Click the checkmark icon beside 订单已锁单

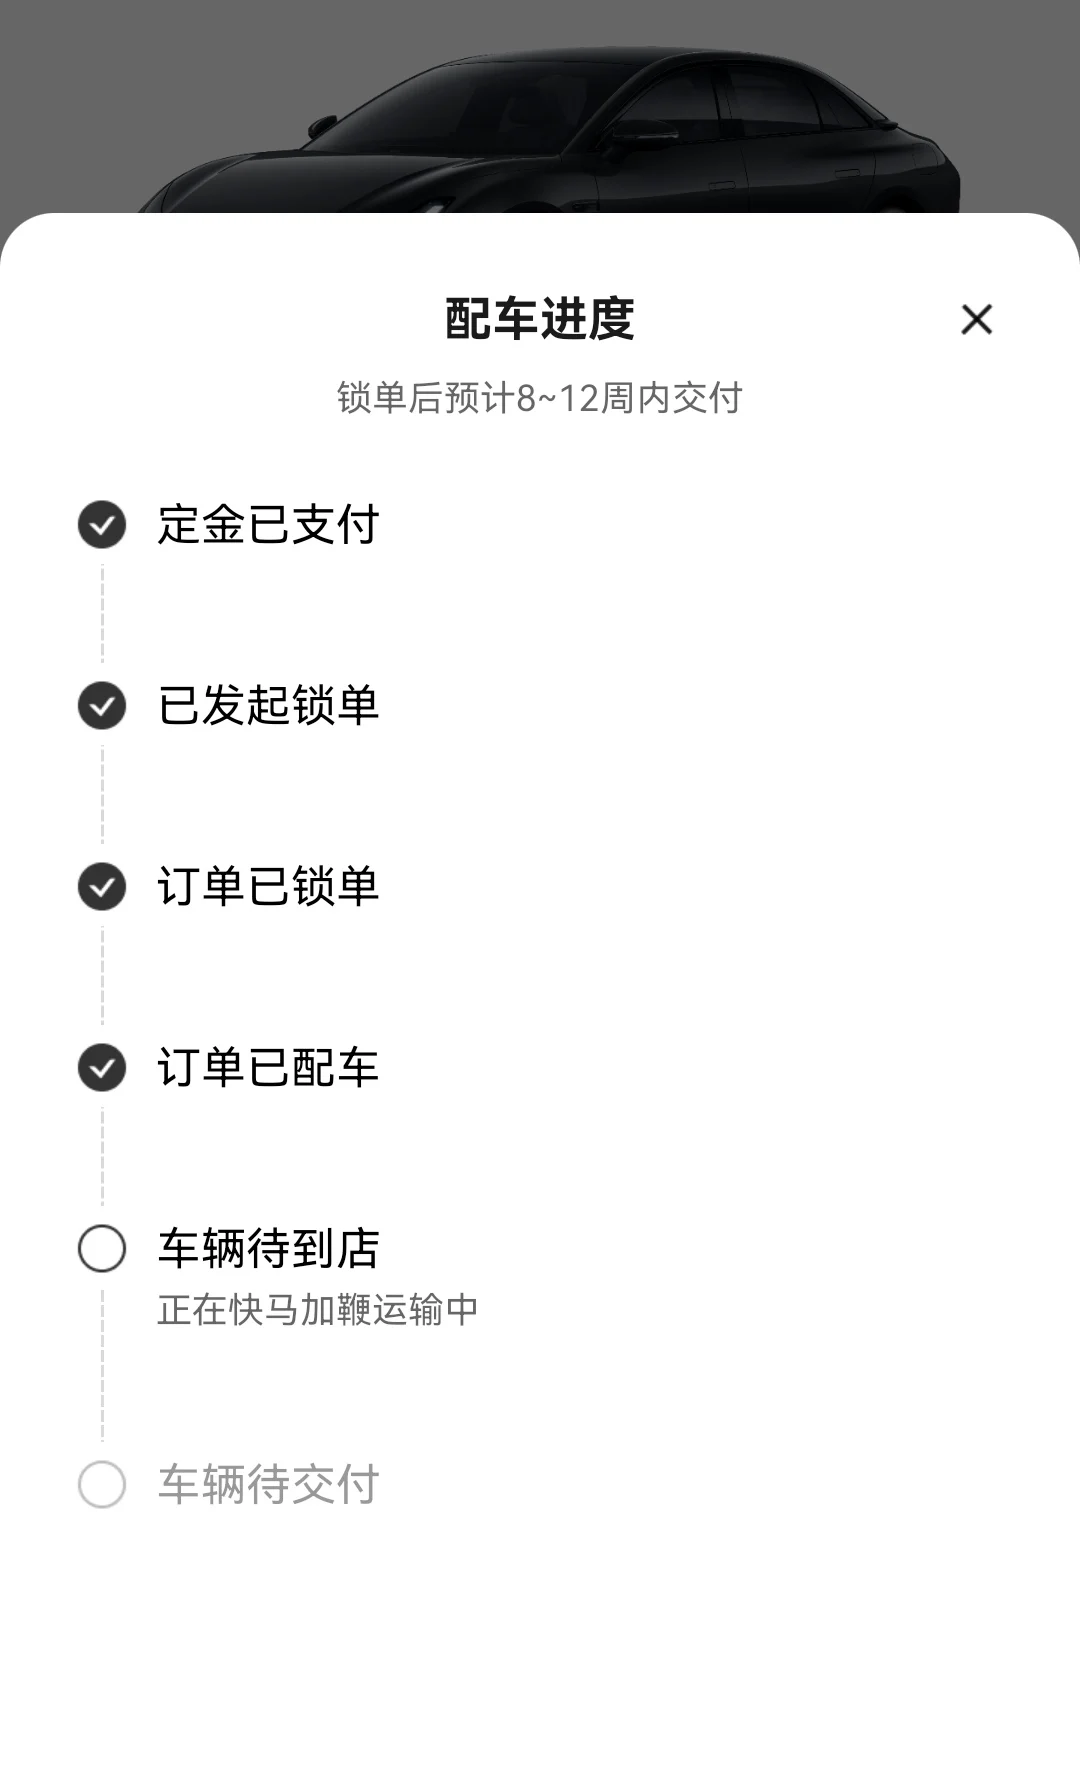(x=102, y=886)
